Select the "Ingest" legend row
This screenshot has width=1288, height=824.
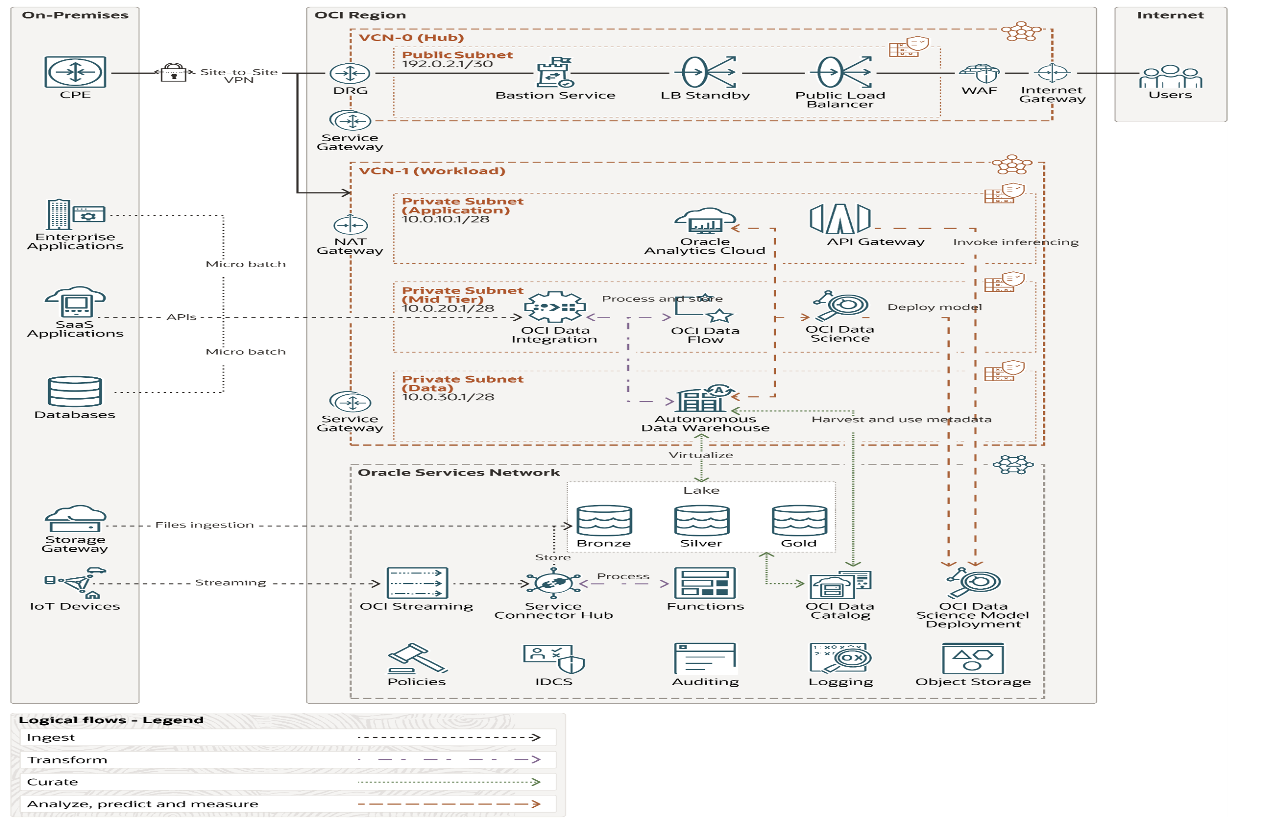point(290,738)
